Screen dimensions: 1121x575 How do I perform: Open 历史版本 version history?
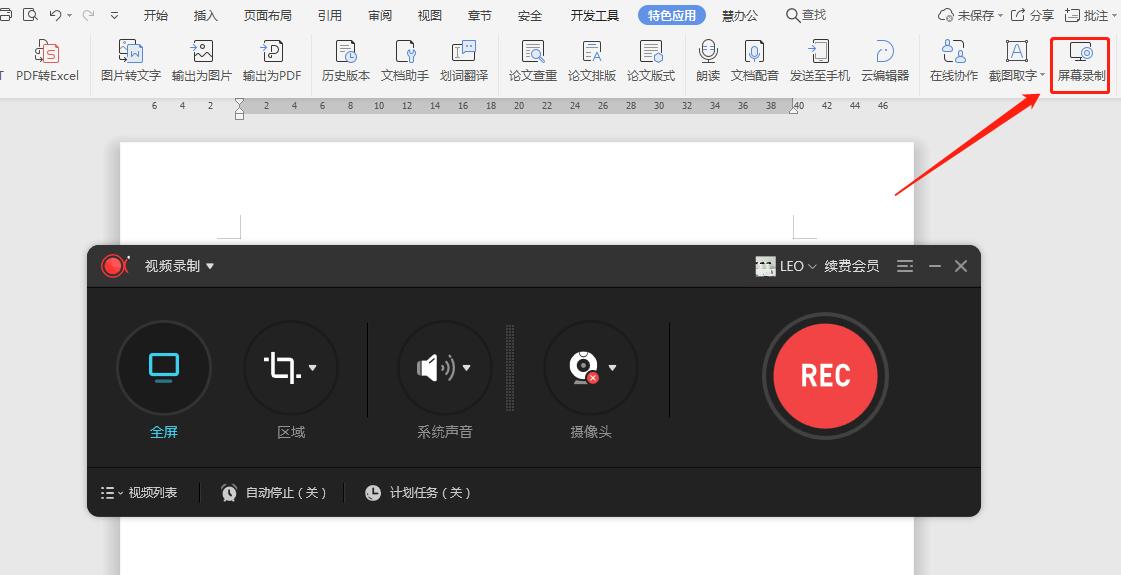point(346,54)
